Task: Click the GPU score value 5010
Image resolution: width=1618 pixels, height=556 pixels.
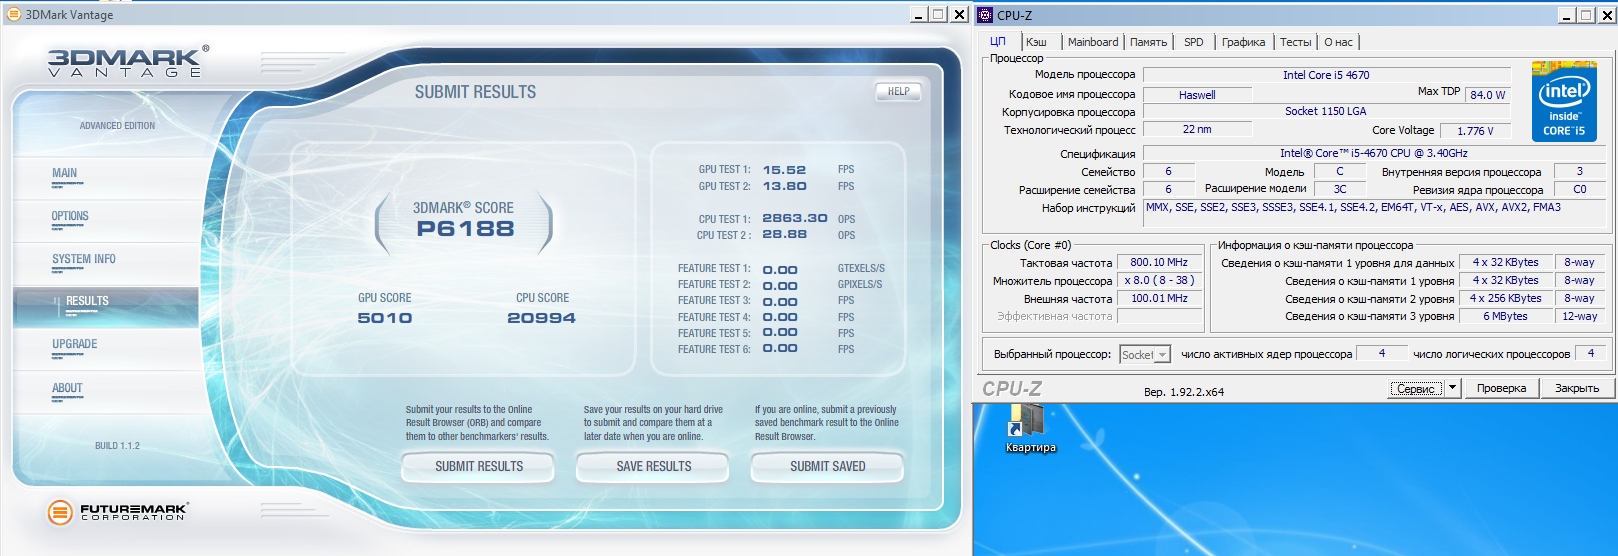Action: pyautogui.click(x=385, y=318)
